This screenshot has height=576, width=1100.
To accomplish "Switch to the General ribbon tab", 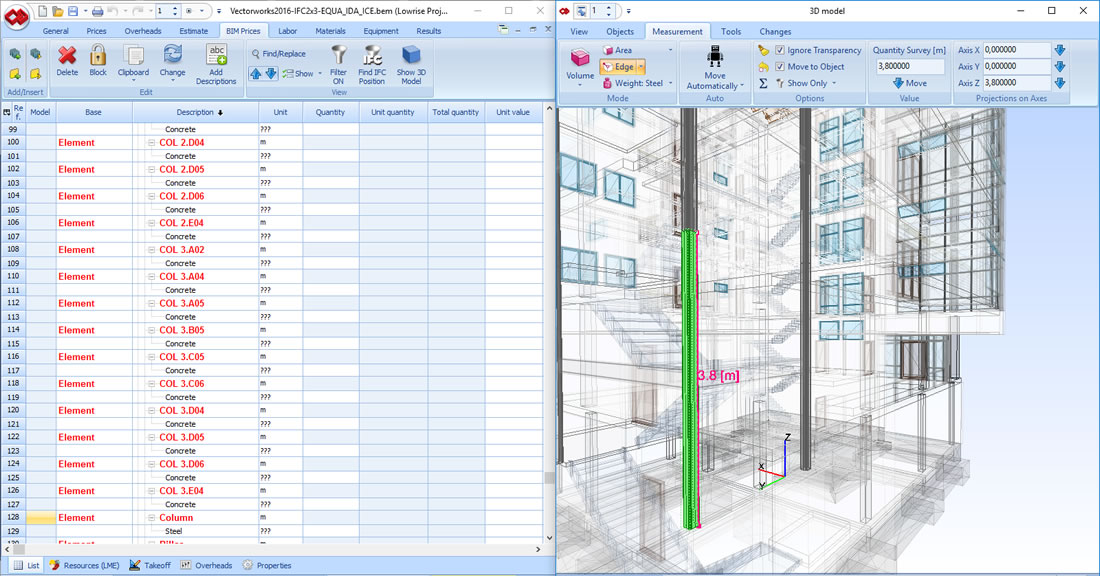I will [55, 31].
